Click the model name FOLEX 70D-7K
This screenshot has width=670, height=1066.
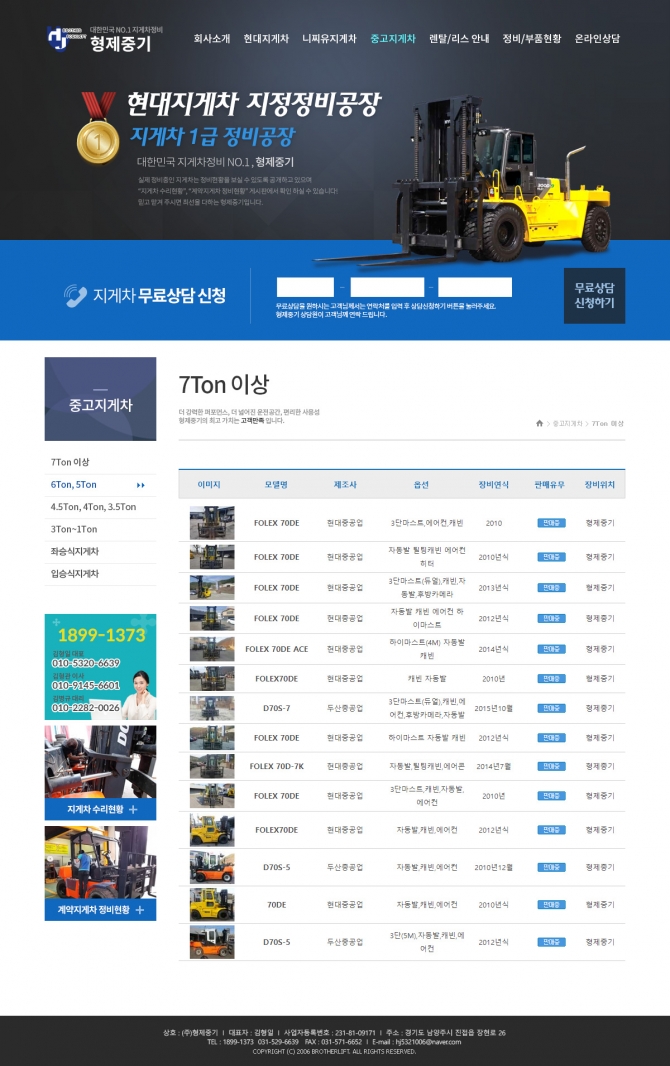point(277,766)
